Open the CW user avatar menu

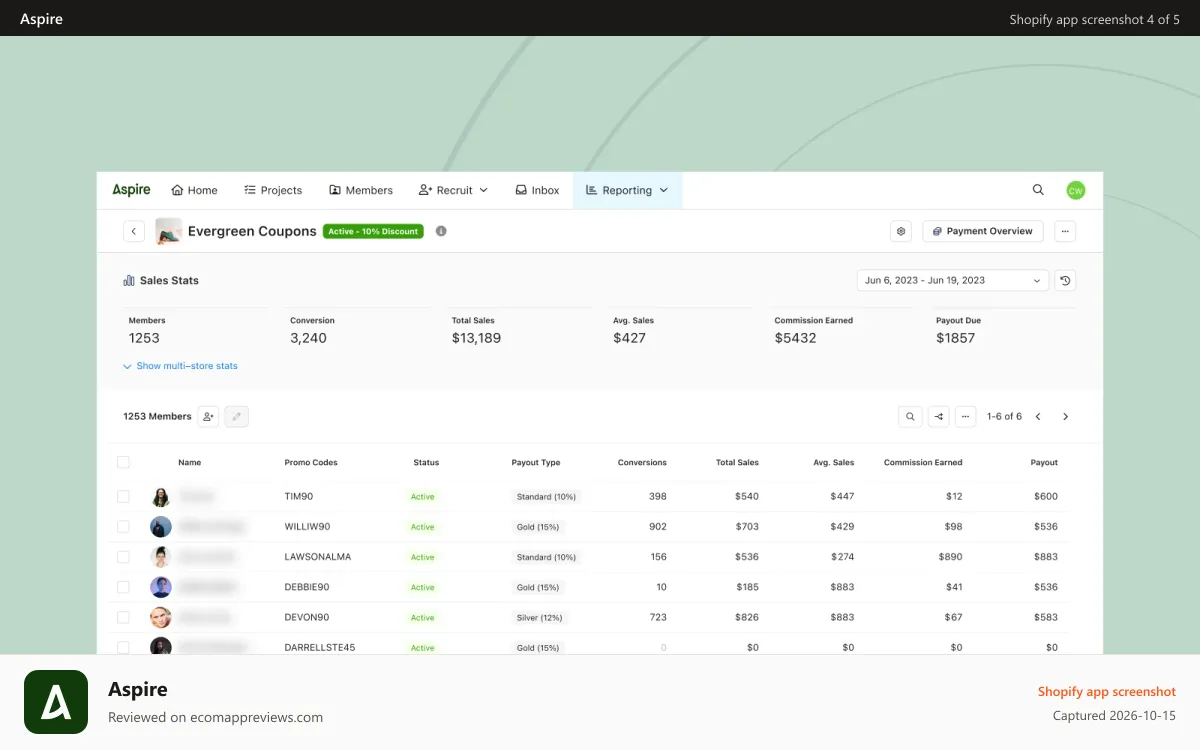(1075, 190)
